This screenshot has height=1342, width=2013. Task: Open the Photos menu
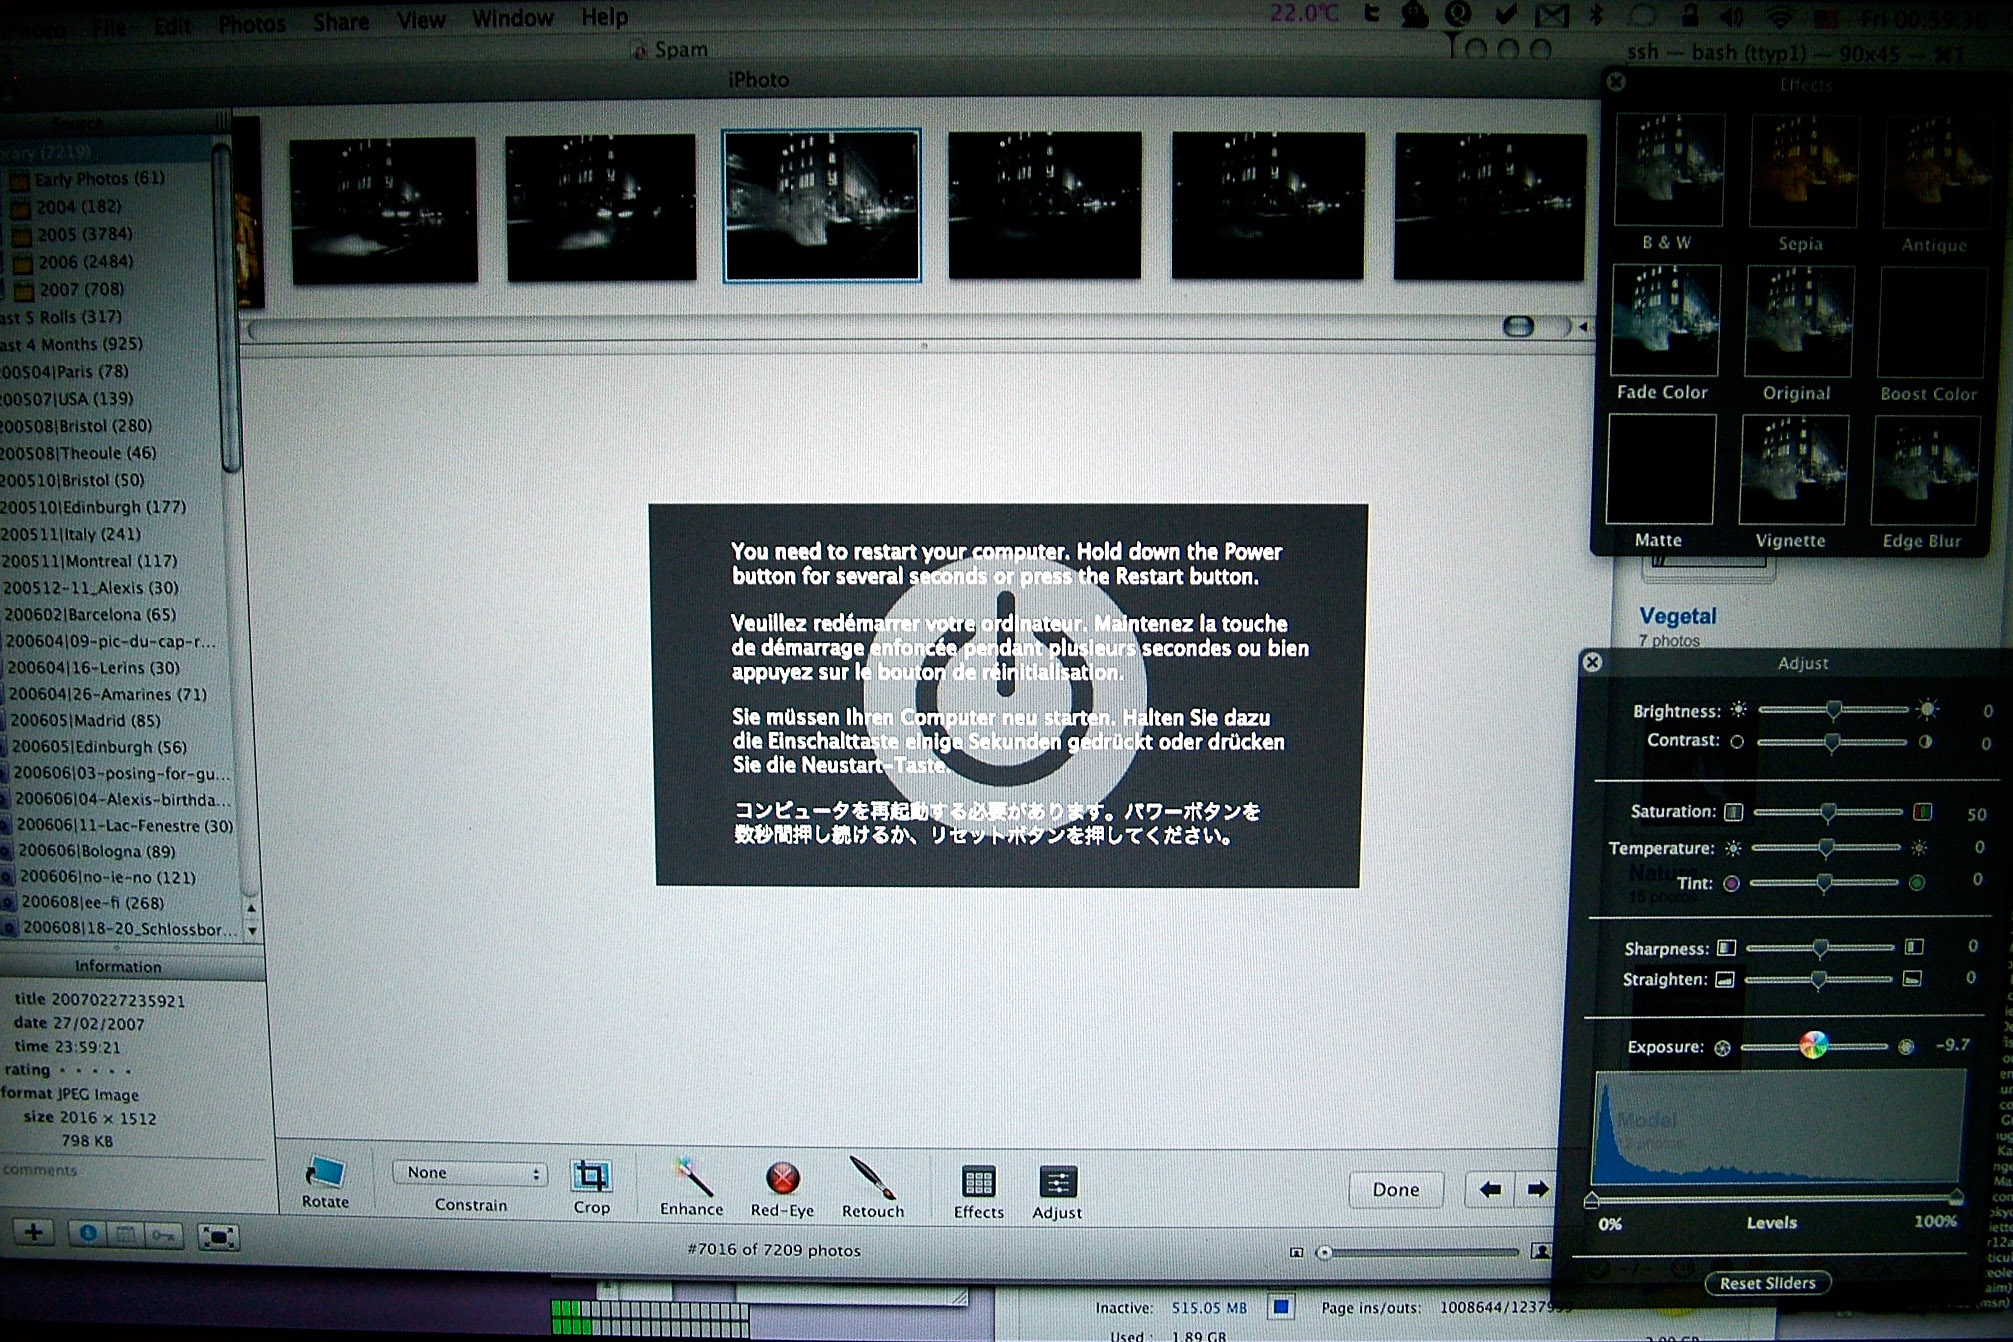tap(252, 24)
